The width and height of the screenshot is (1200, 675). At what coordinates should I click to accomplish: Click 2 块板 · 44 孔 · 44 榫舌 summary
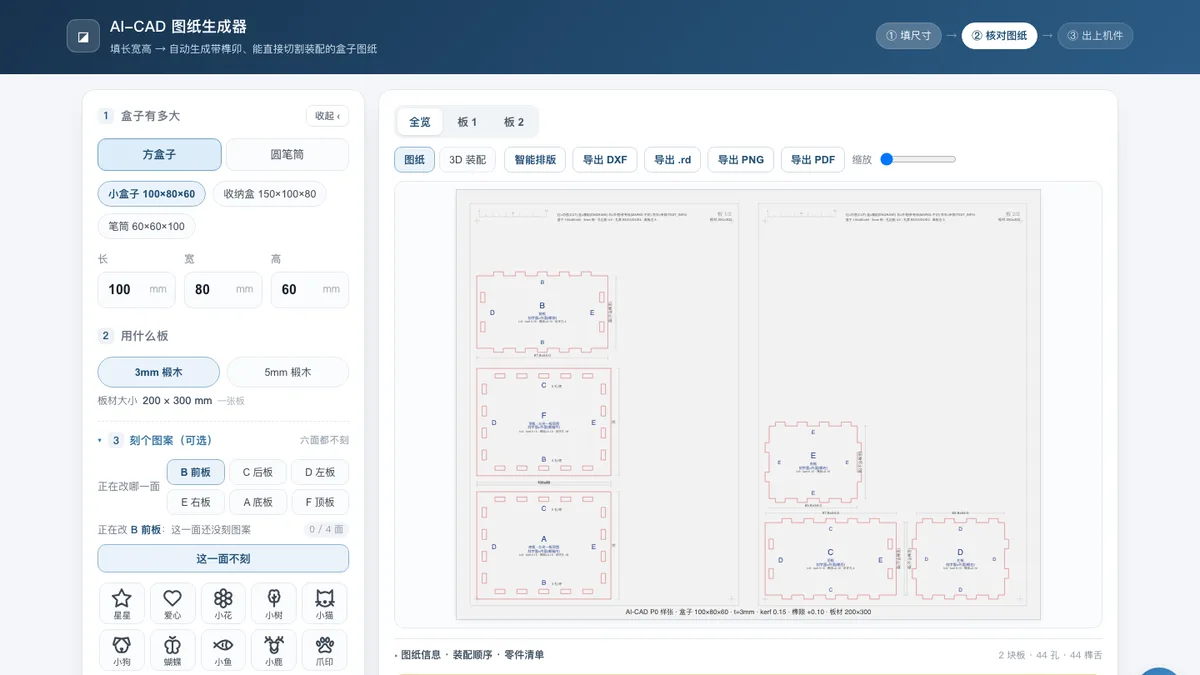(x=1049, y=655)
